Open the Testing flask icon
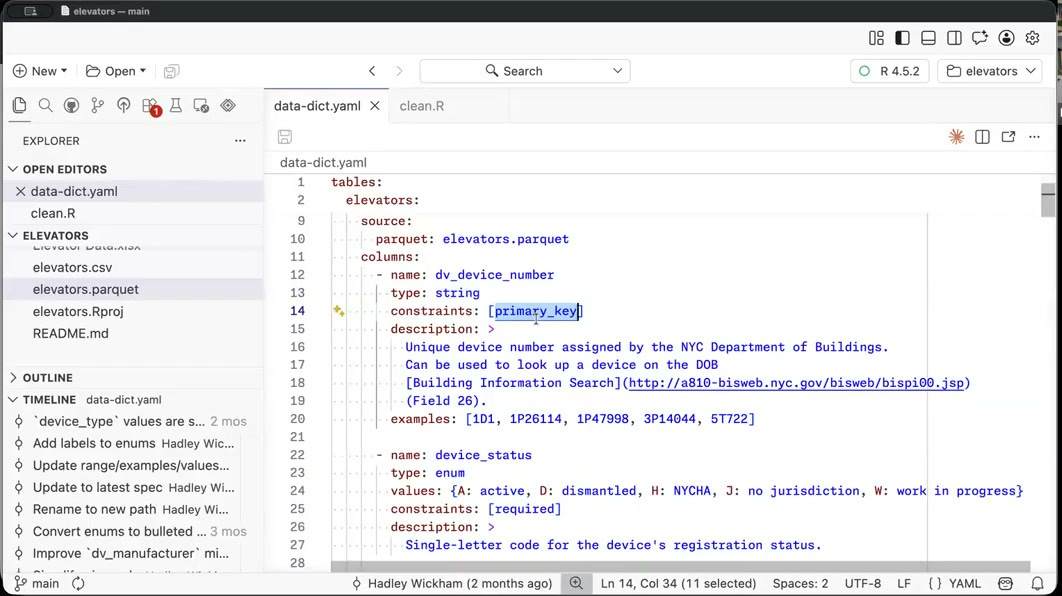Image resolution: width=1062 pixels, height=596 pixels. coord(175,106)
